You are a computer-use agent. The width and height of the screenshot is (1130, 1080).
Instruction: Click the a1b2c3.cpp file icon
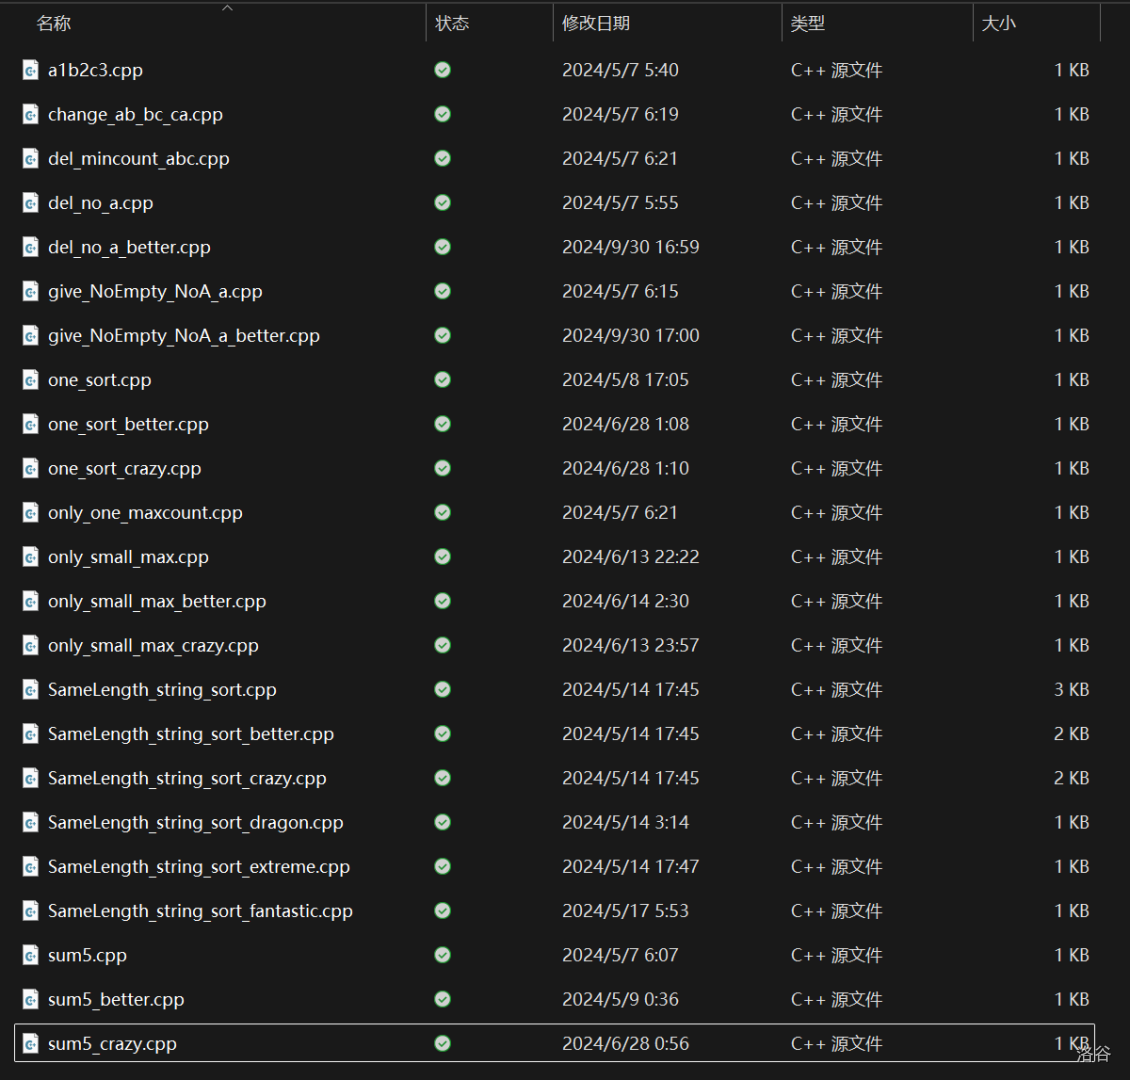click(x=31, y=70)
